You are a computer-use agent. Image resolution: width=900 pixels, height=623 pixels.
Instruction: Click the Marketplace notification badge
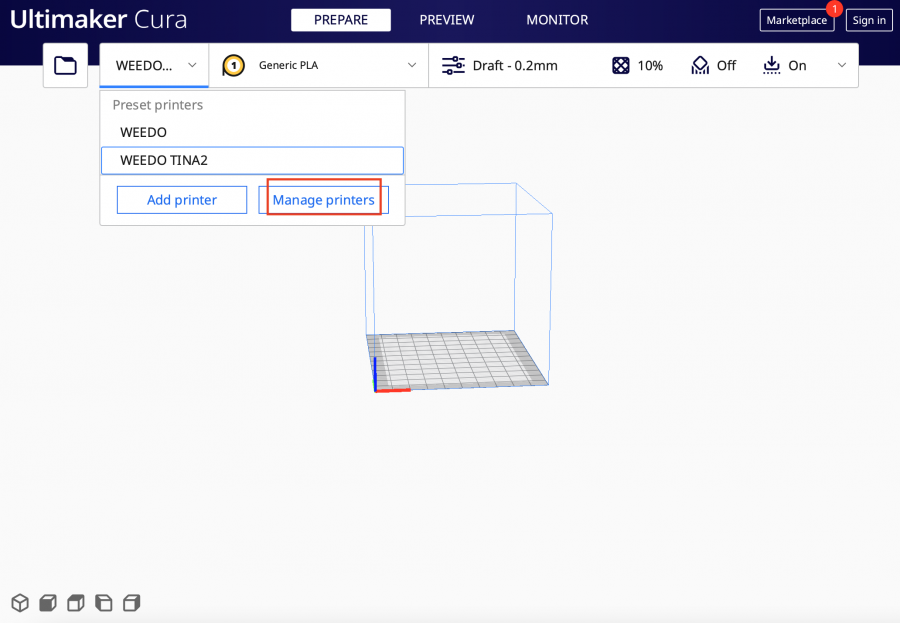(834, 9)
